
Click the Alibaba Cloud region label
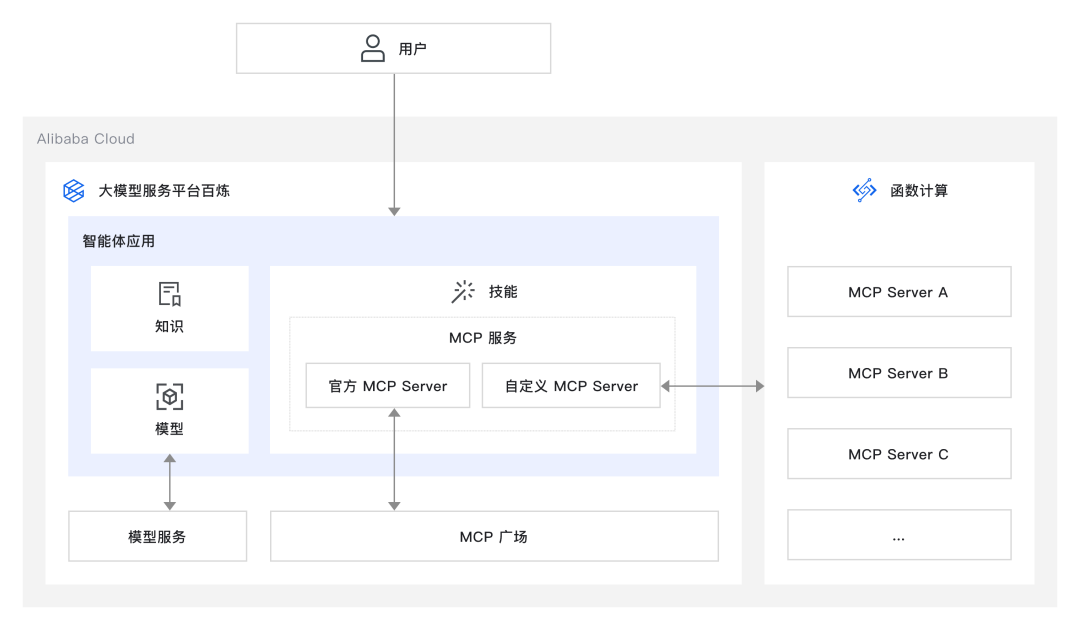click(84, 139)
